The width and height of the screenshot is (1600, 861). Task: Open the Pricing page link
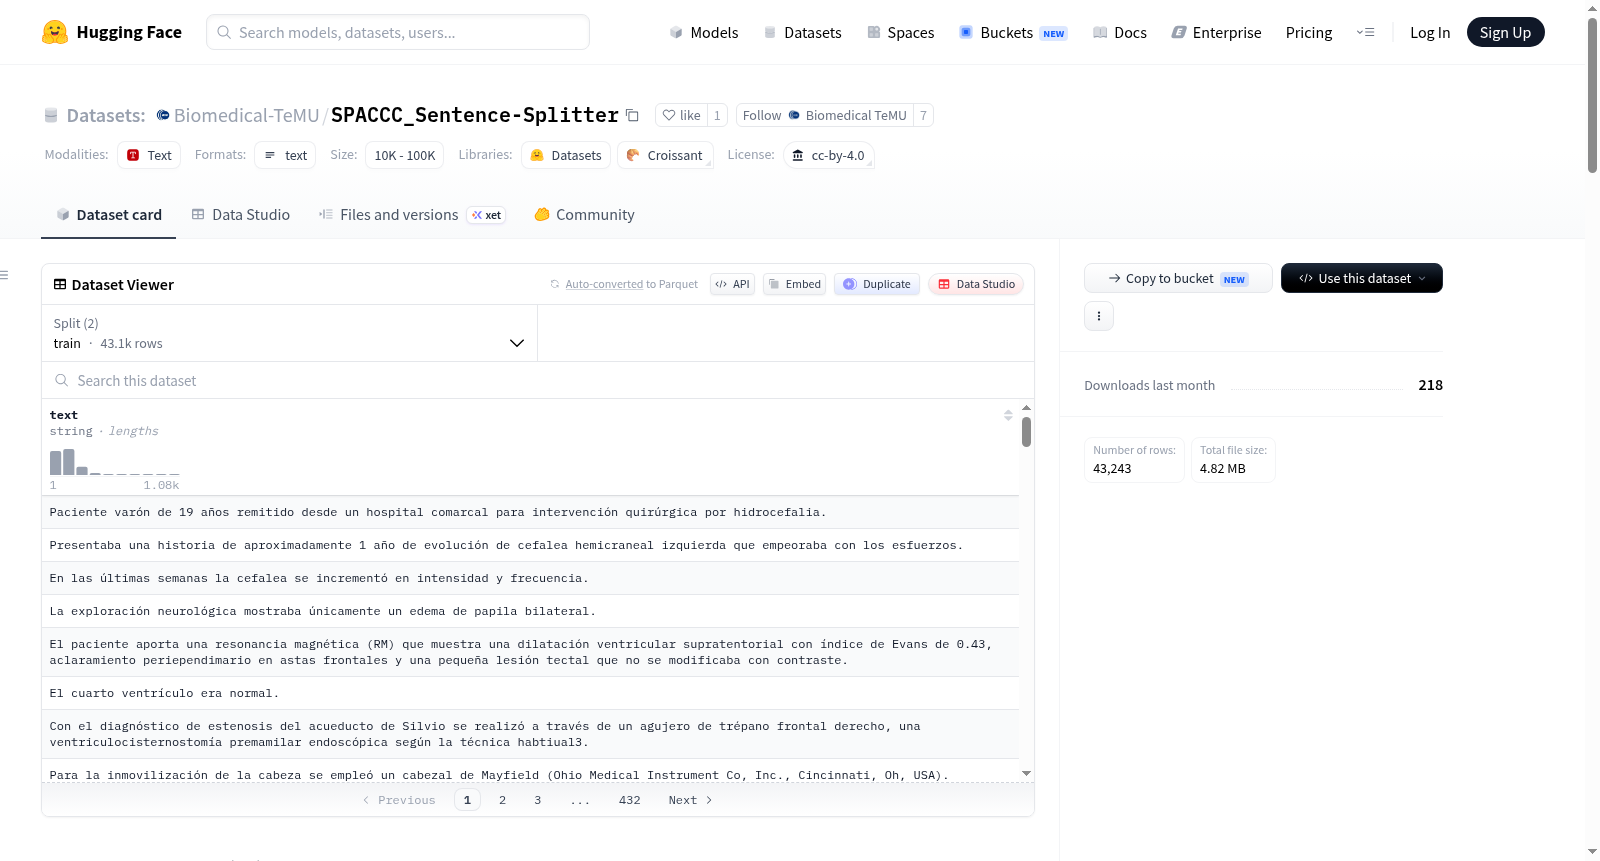point(1309,32)
